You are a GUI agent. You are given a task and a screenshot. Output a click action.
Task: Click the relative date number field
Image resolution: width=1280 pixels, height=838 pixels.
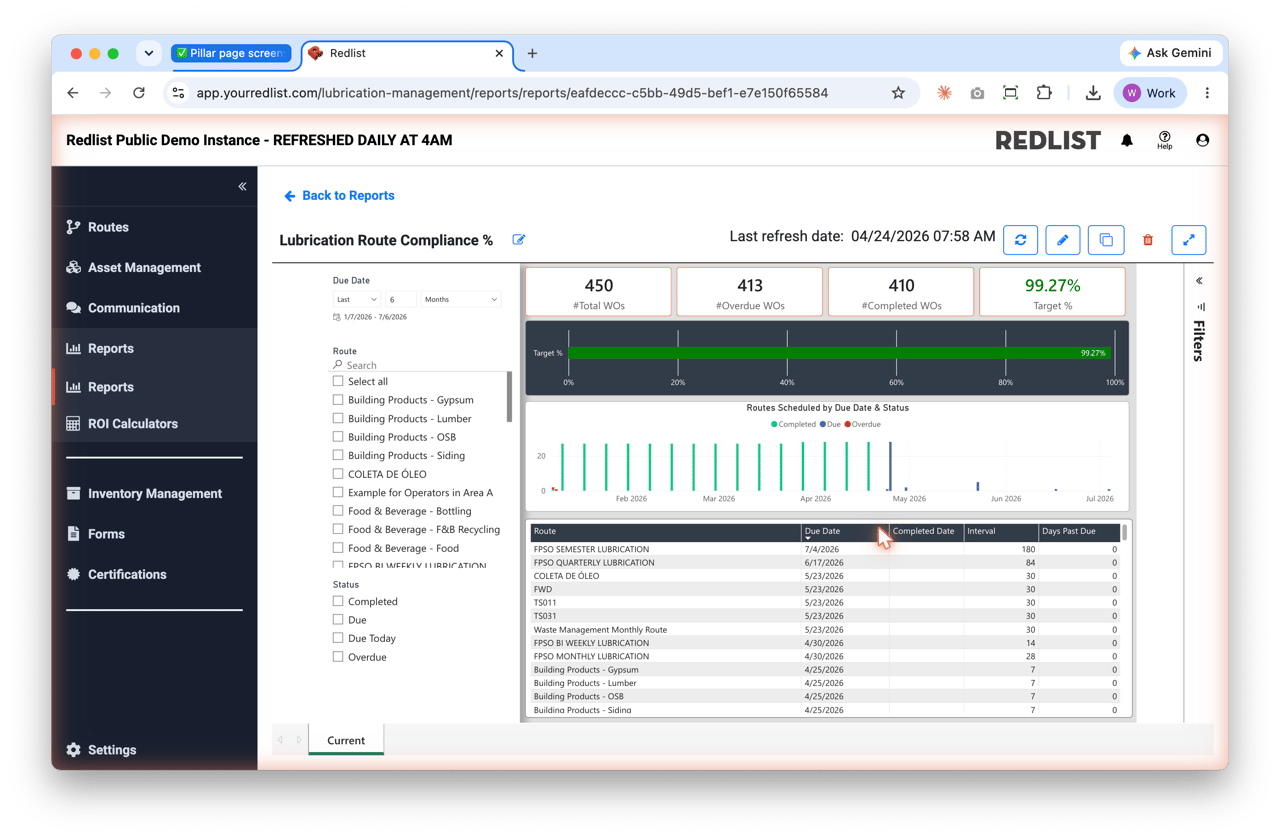click(400, 299)
